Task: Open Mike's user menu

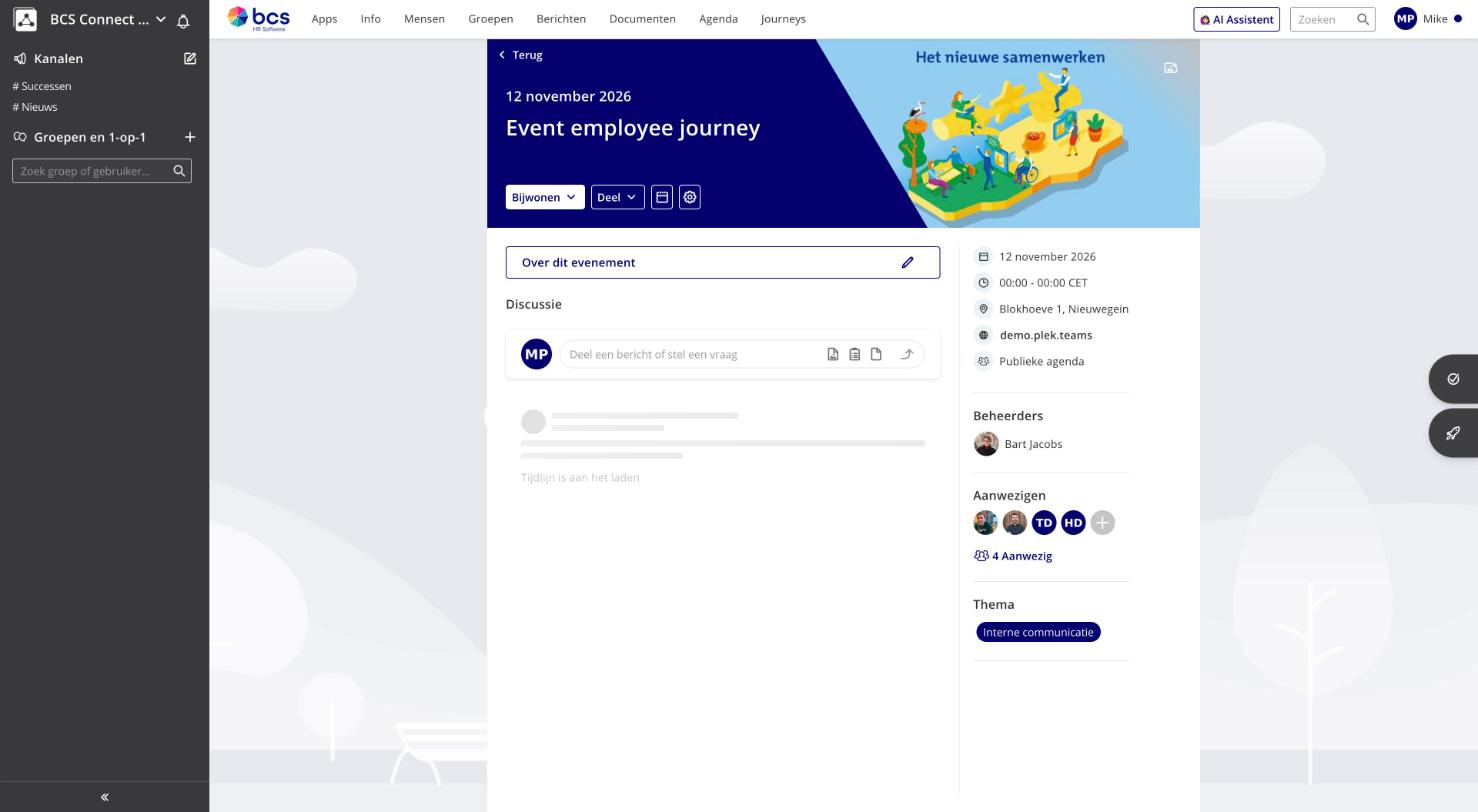Action: pyautogui.click(x=1428, y=19)
